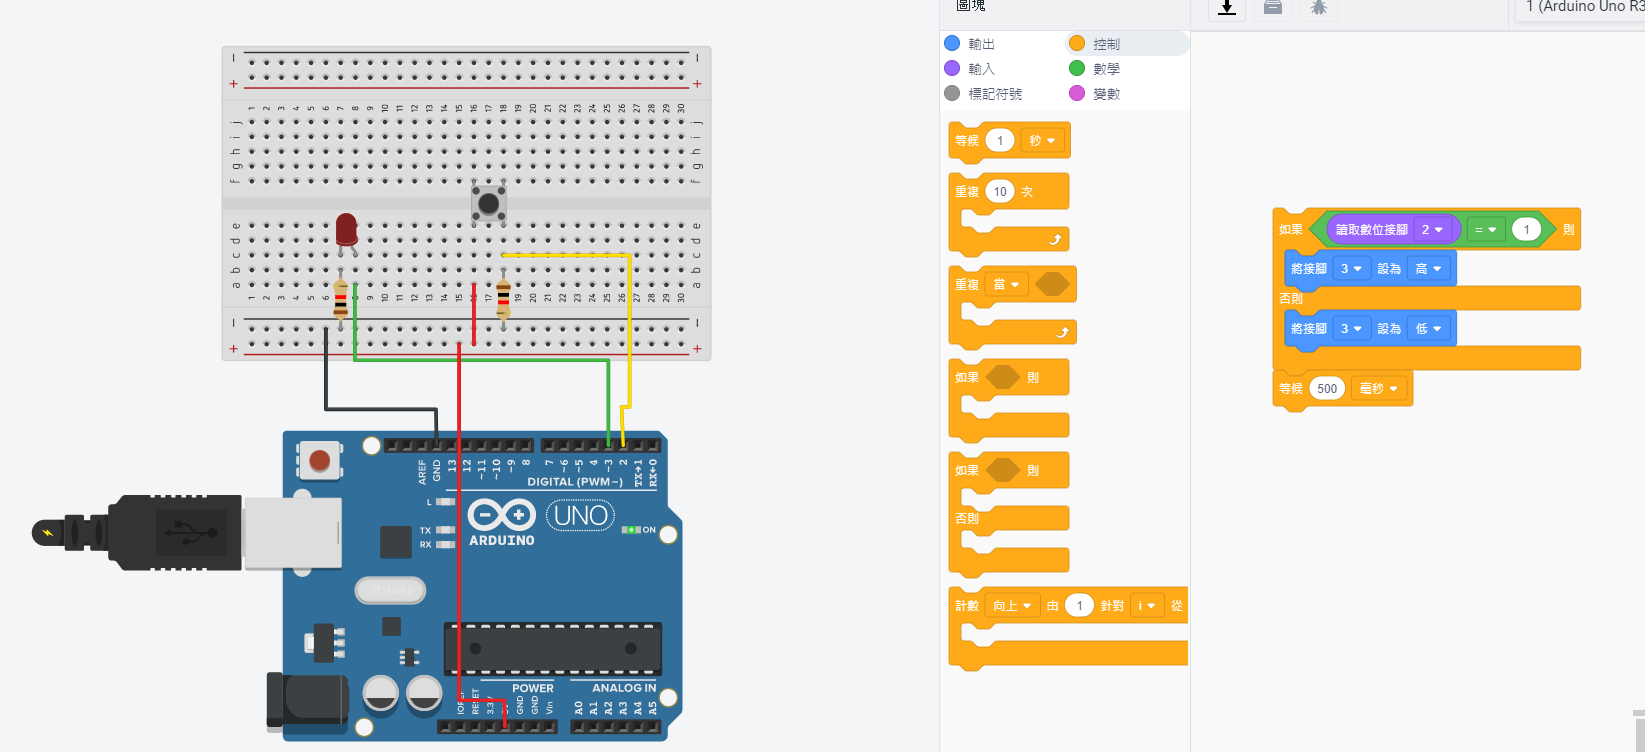Image resolution: width=1645 pixels, height=752 pixels.
Task: Switch to the 變數 variables category
Action: click(x=1106, y=94)
